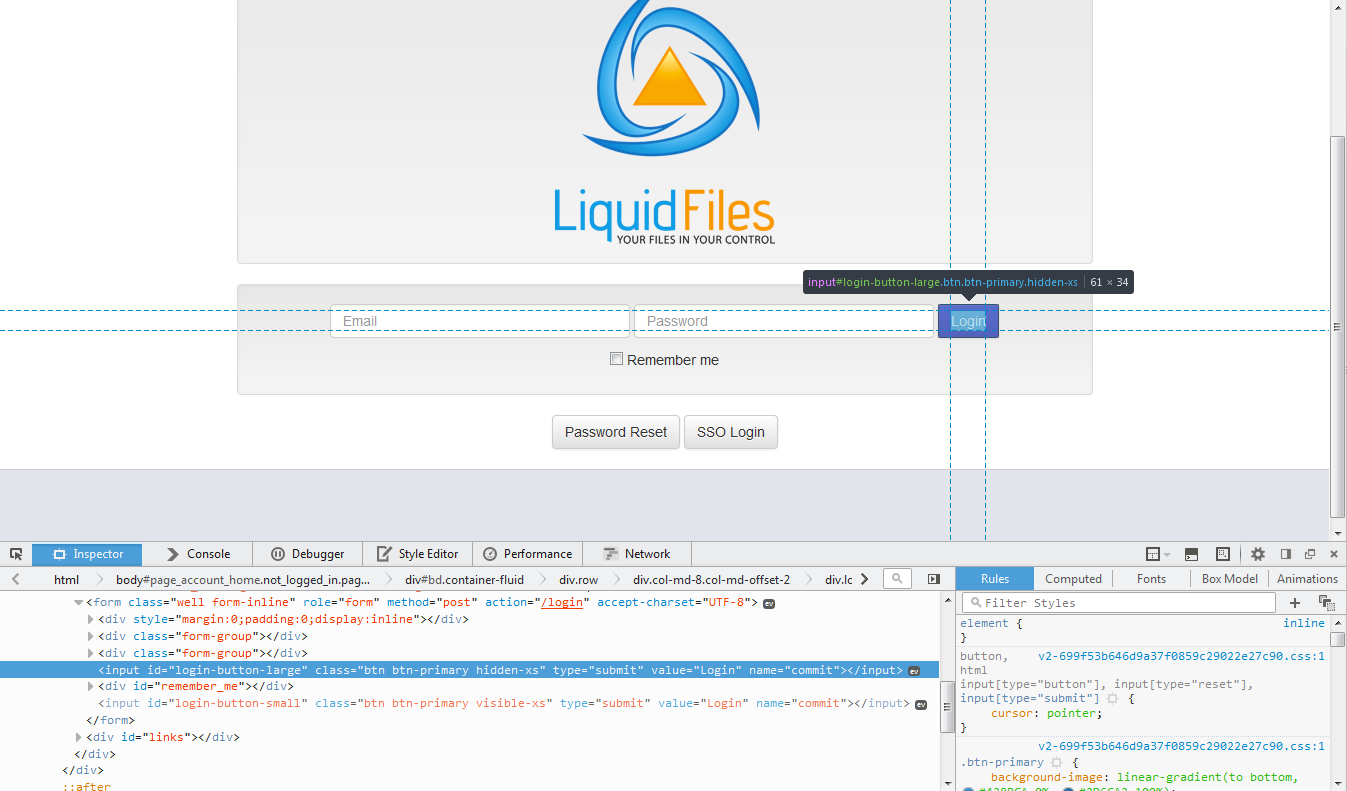This screenshot has width=1347, height=791.
Task: Pop developer tools into separate window
Action: coord(1310,553)
